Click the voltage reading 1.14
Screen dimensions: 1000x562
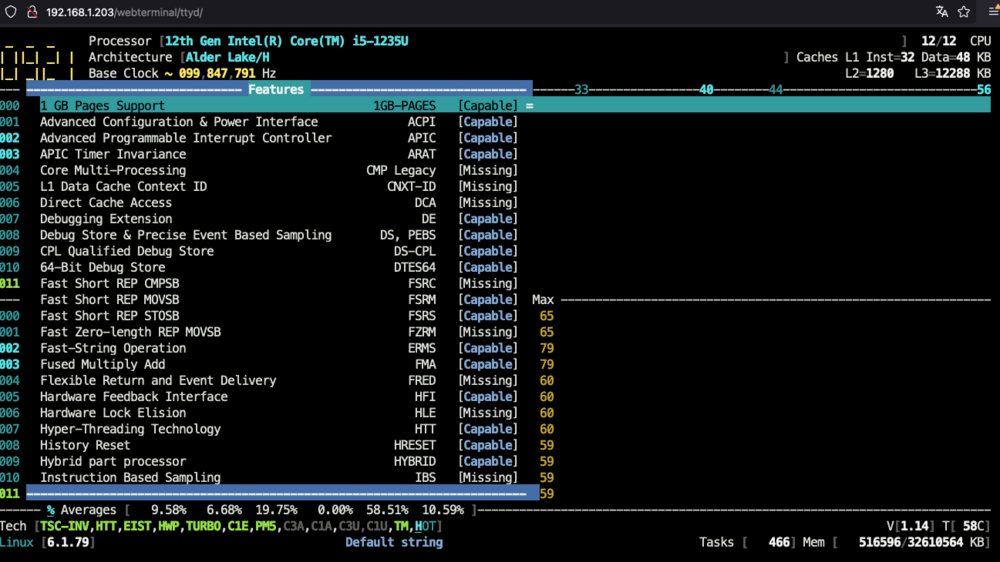(915, 526)
